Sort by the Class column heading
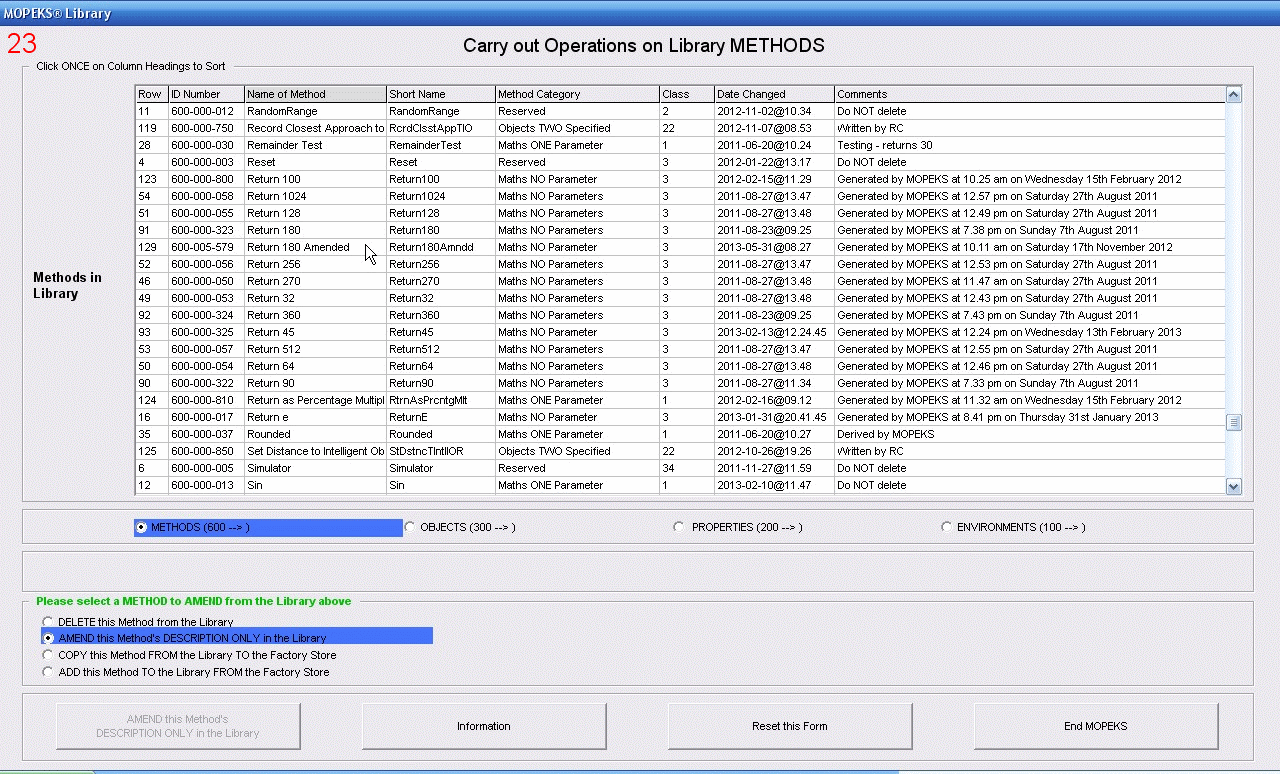Image resolution: width=1280 pixels, height=774 pixels. (x=687, y=94)
